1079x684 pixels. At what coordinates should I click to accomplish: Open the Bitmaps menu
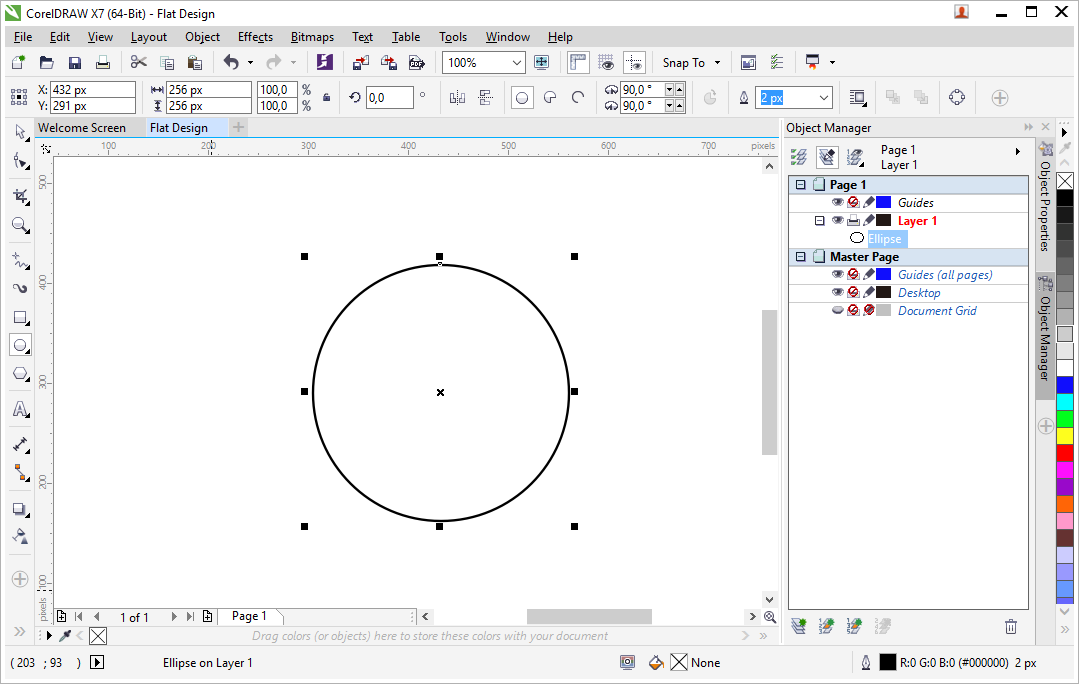coord(312,37)
